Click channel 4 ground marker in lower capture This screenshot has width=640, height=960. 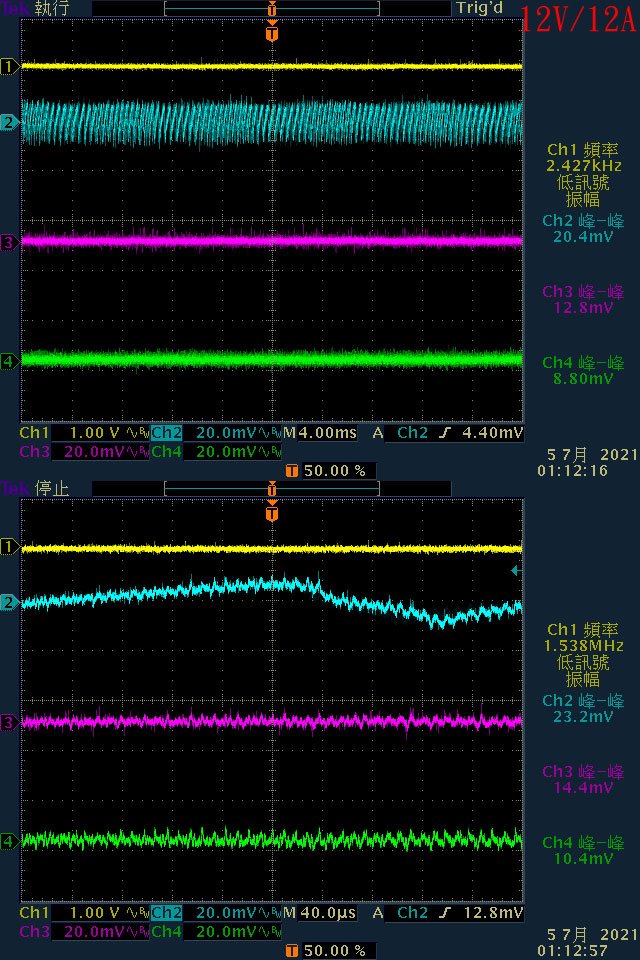(9, 841)
